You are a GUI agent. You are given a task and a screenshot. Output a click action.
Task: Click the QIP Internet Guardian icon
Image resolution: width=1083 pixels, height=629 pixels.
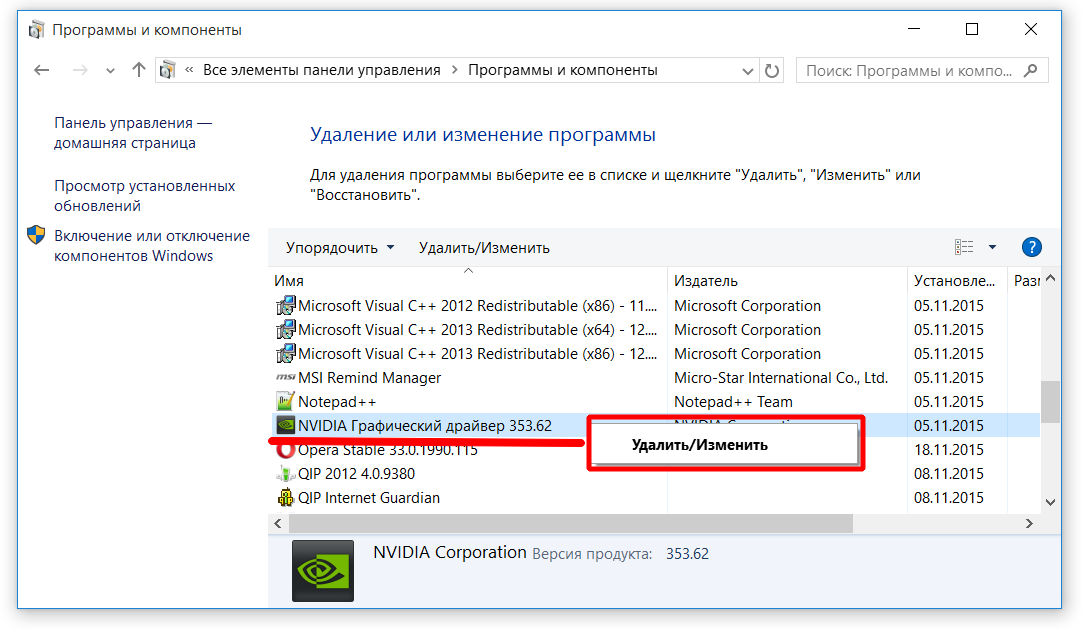tap(285, 498)
